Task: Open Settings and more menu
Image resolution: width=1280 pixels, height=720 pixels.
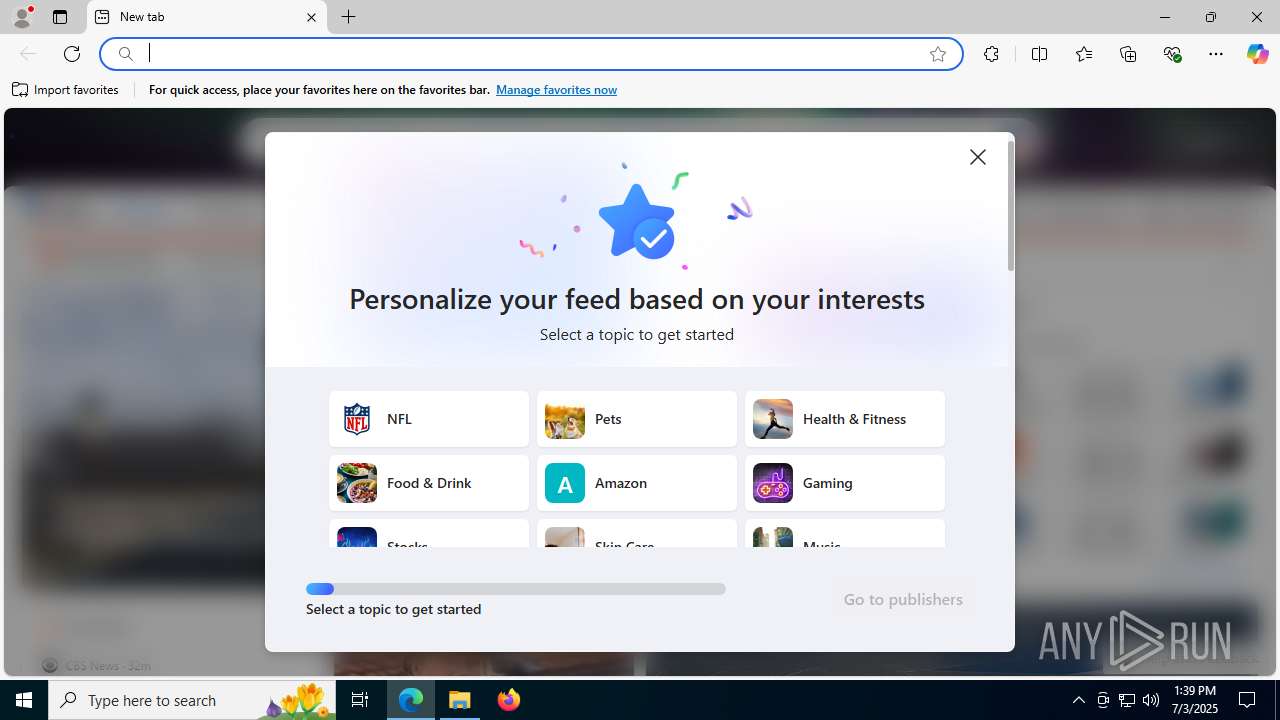Action: pyautogui.click(x=1216, y=54)
